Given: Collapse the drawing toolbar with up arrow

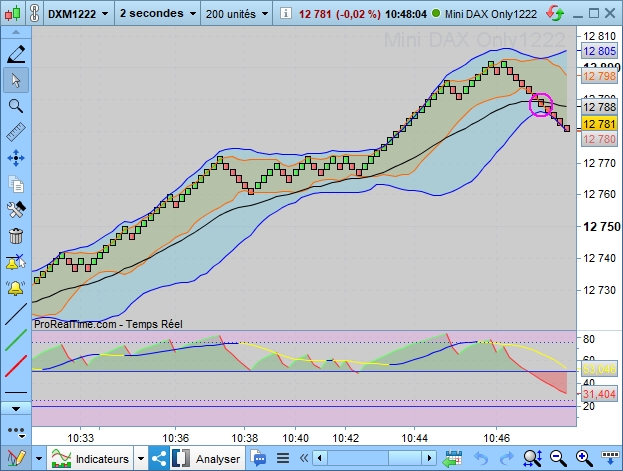Looking at the screenshot, I should click(x=16, y=32).
